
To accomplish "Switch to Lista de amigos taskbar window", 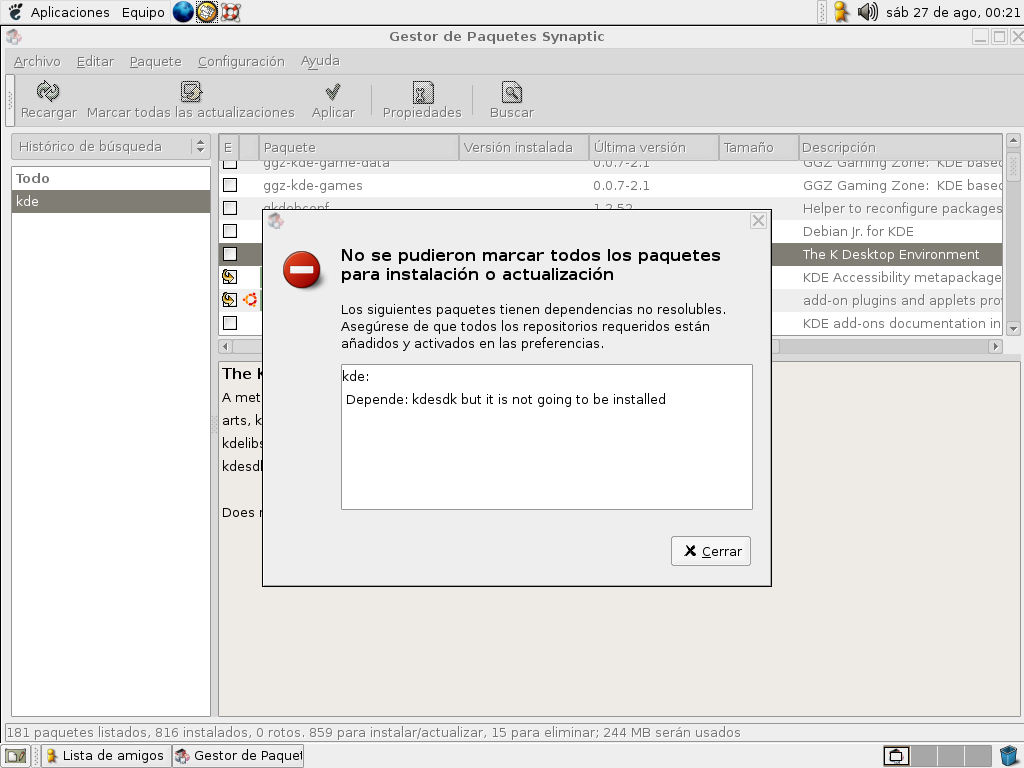I will 106,756.
